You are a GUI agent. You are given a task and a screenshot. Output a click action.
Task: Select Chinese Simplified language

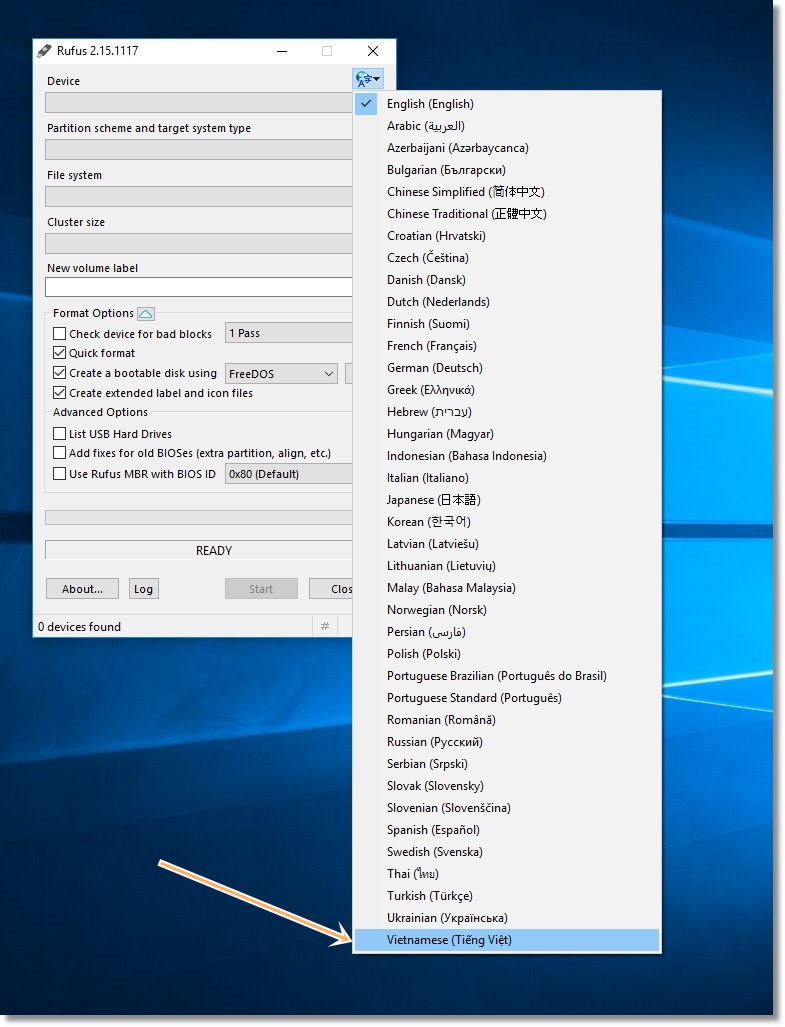507,192
